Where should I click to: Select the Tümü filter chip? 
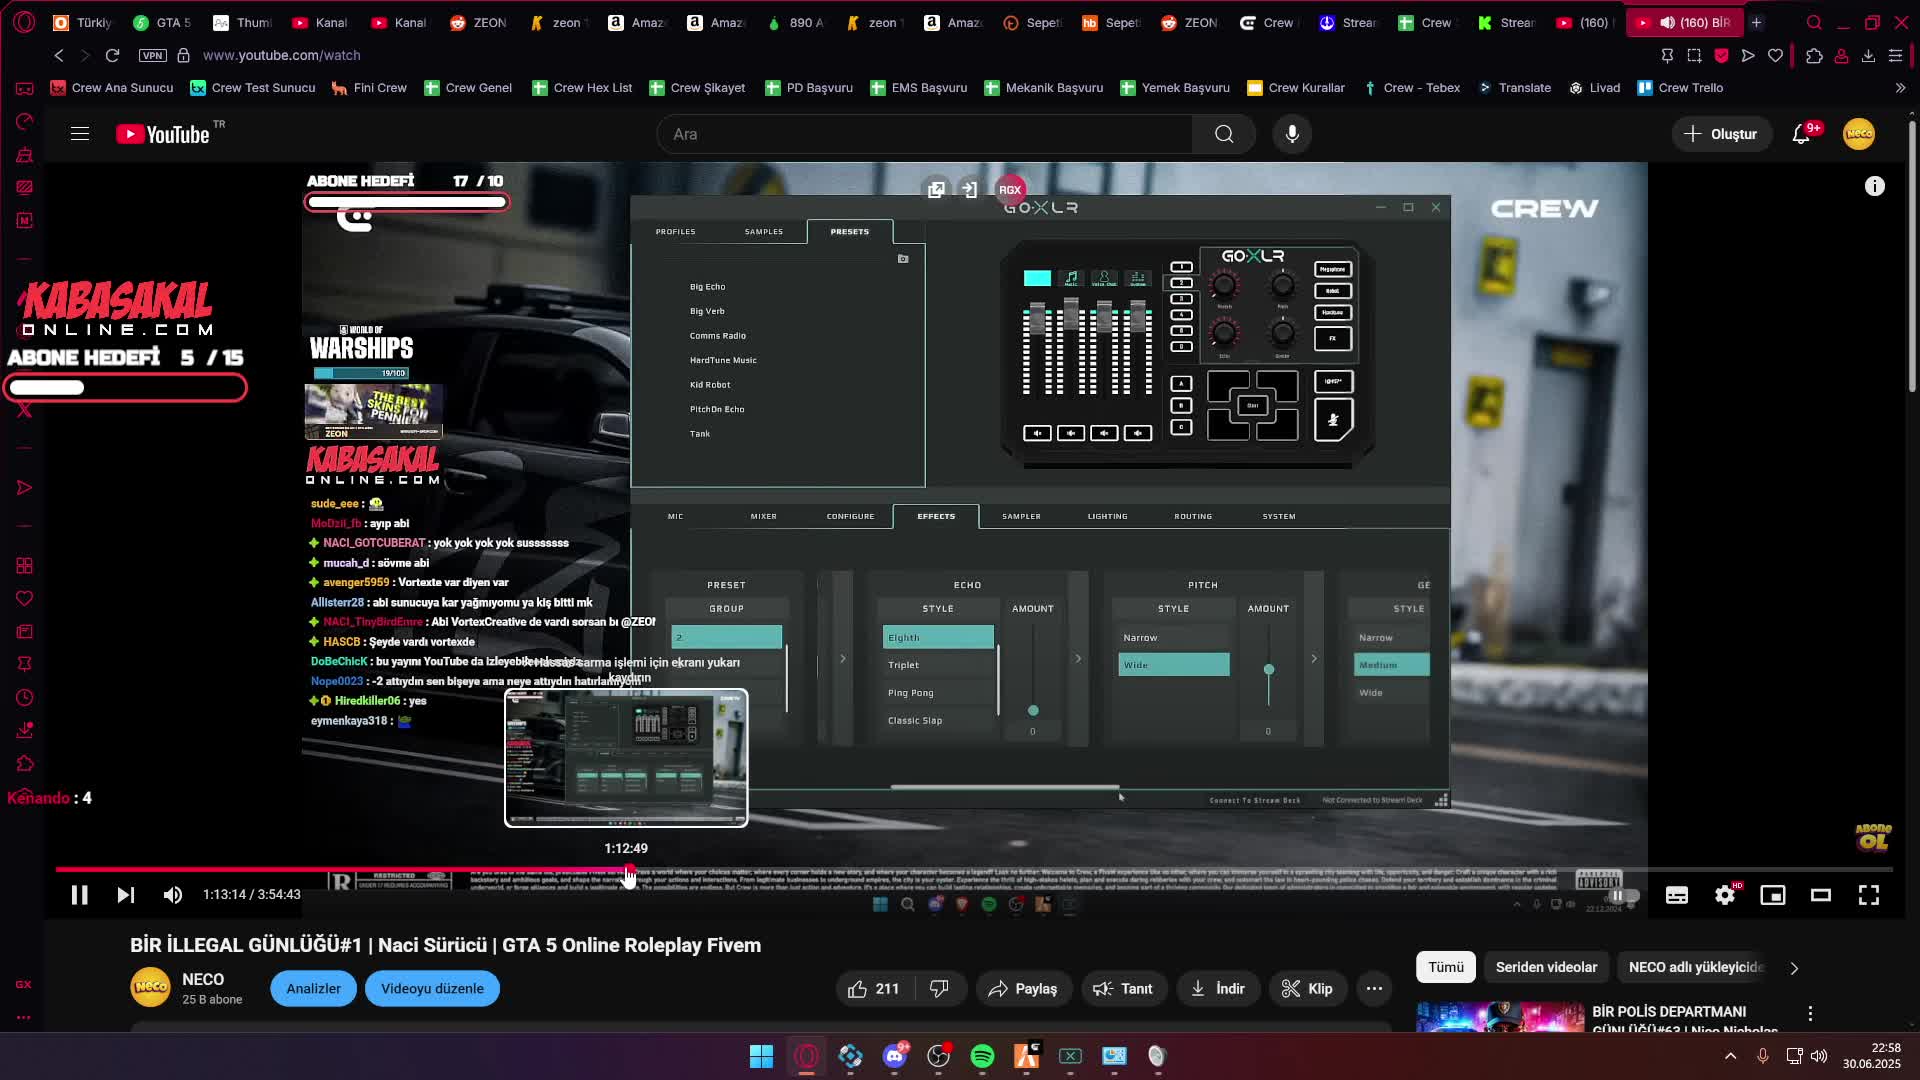click(1445, 967)
